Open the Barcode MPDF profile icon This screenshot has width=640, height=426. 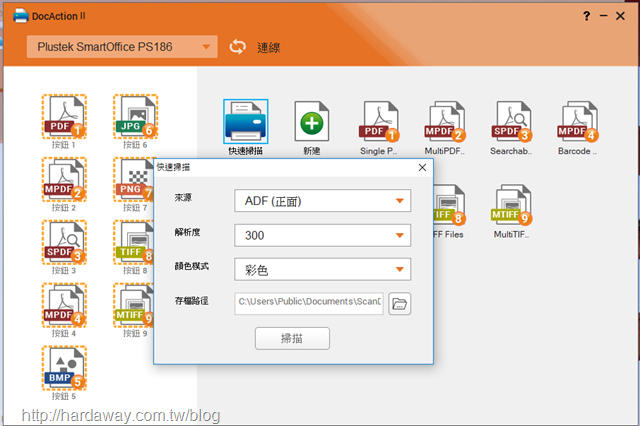(578, 122)
